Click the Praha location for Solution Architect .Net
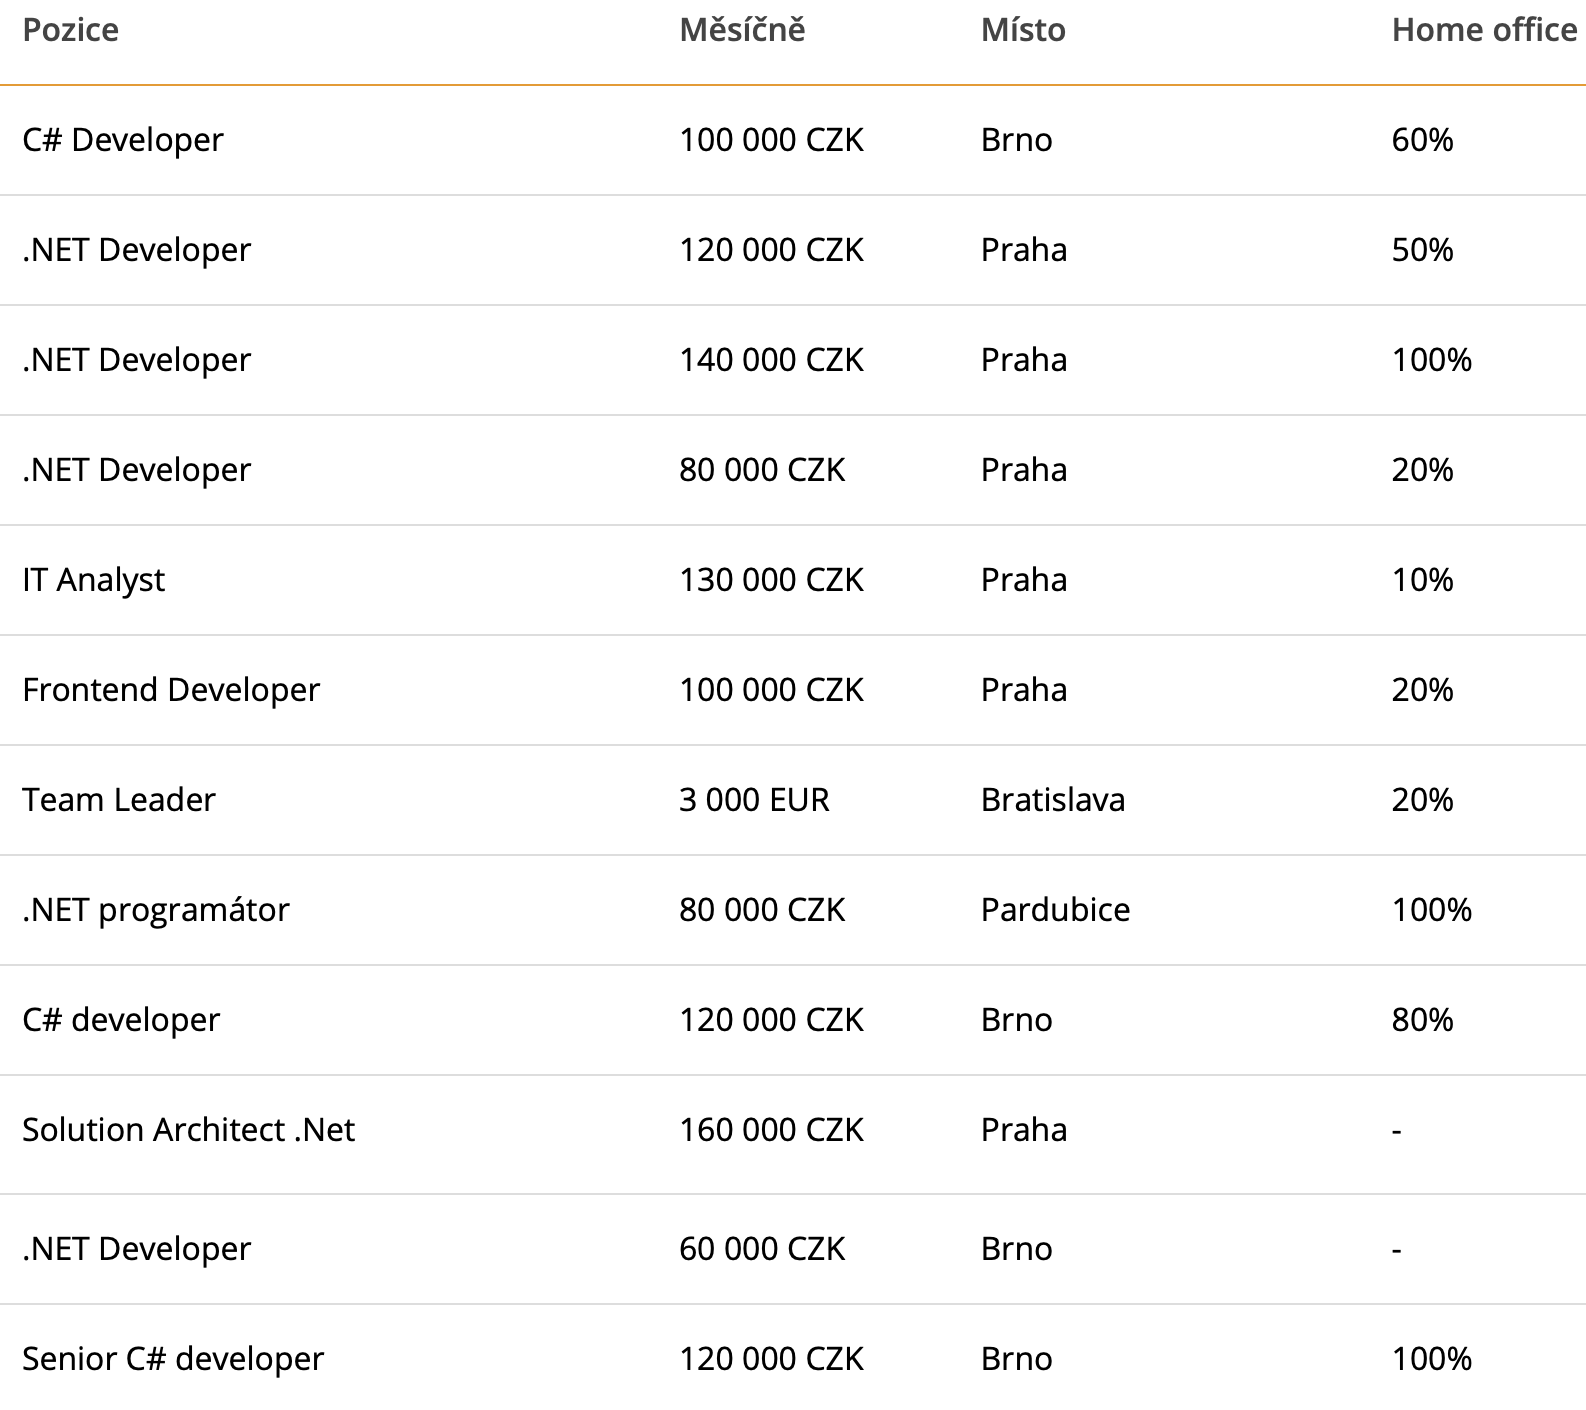 click(x=1023, y=1130)
